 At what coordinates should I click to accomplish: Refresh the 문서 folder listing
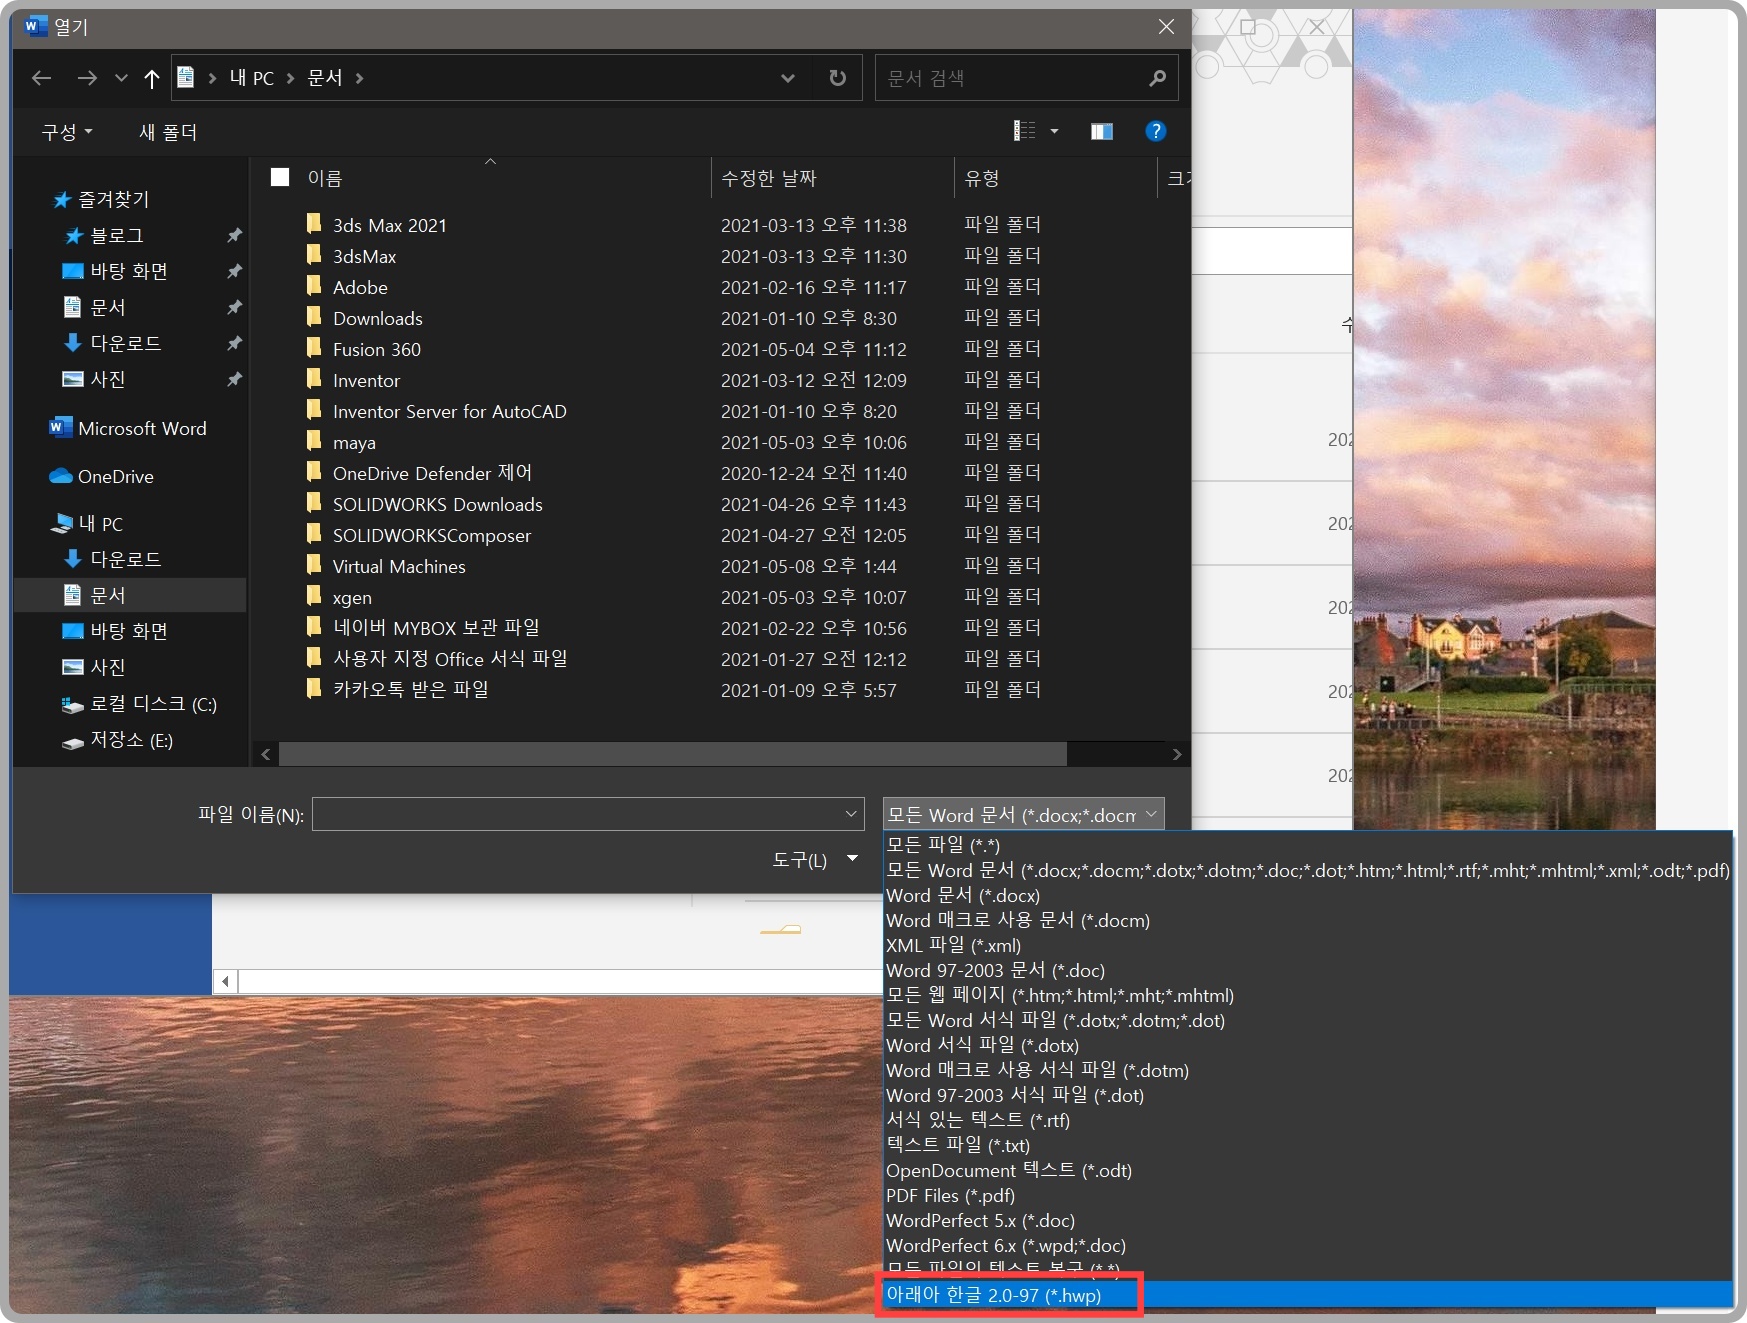coord(837,78)
